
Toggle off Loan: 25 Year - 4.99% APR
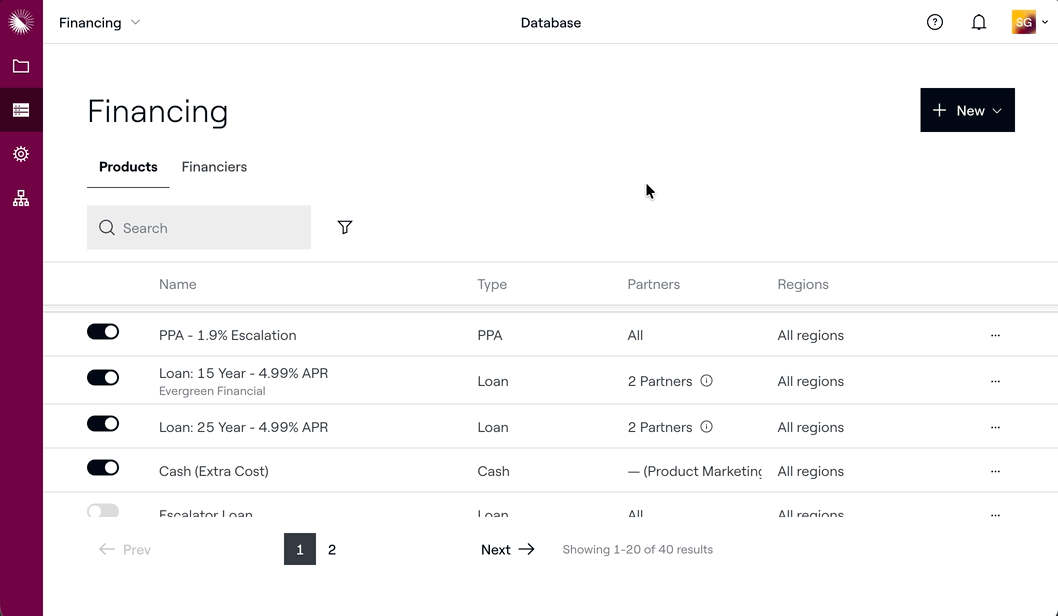tap(103, 424)
